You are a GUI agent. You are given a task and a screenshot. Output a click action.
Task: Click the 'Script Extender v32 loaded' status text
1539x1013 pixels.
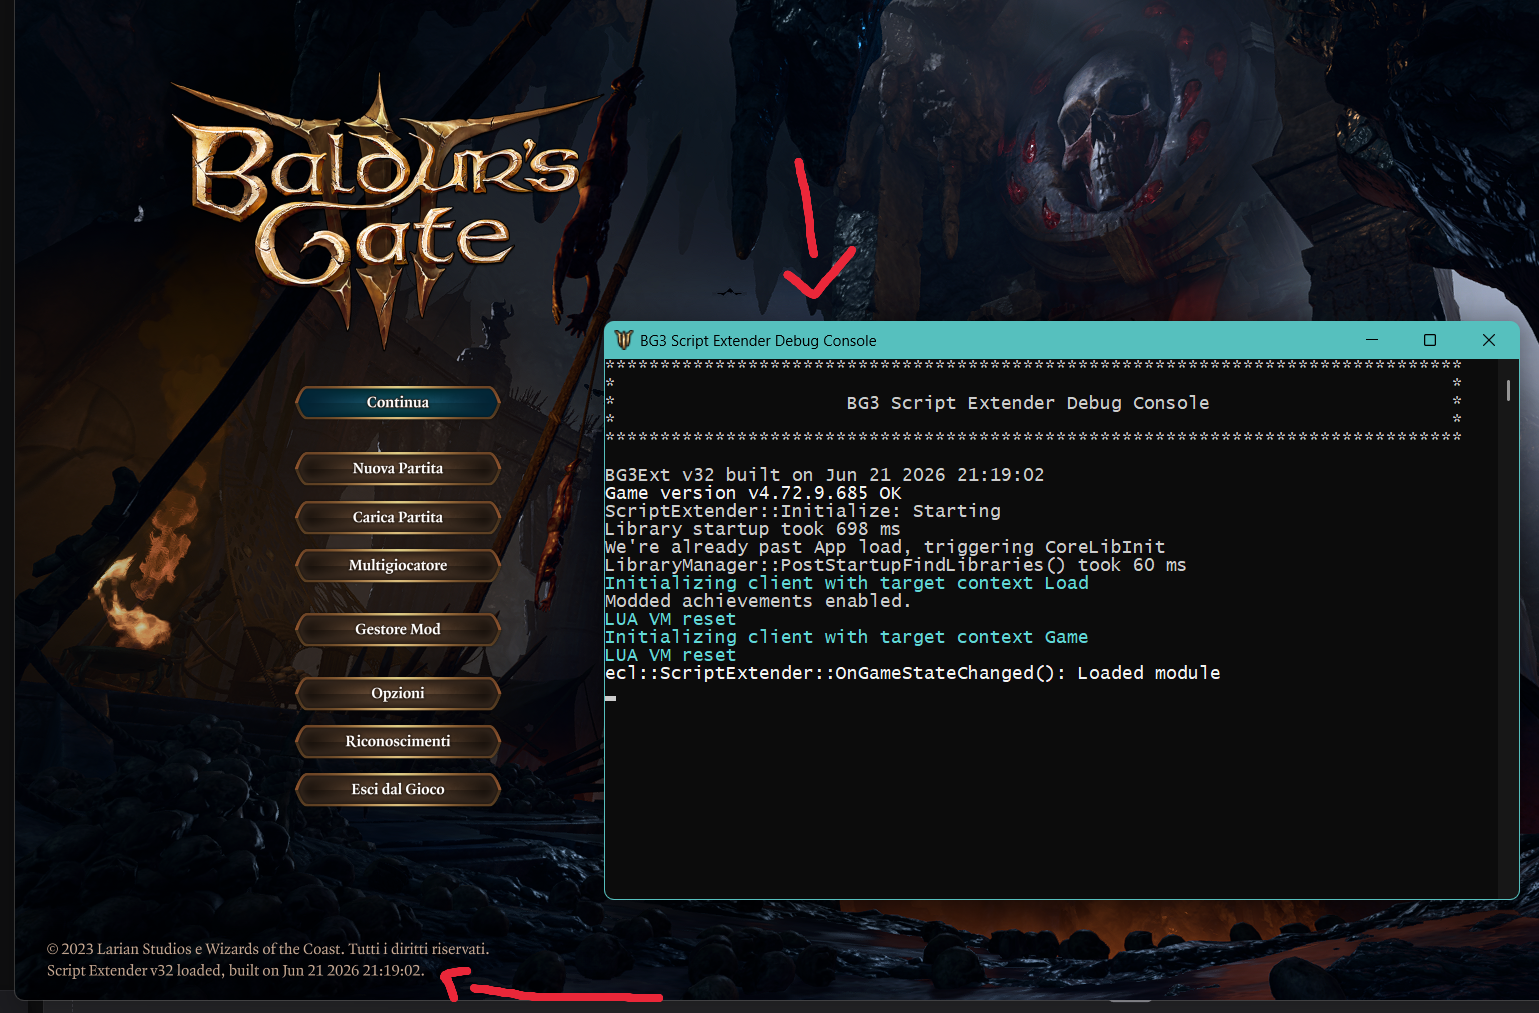pyautogui.click(x=235, y=970)
